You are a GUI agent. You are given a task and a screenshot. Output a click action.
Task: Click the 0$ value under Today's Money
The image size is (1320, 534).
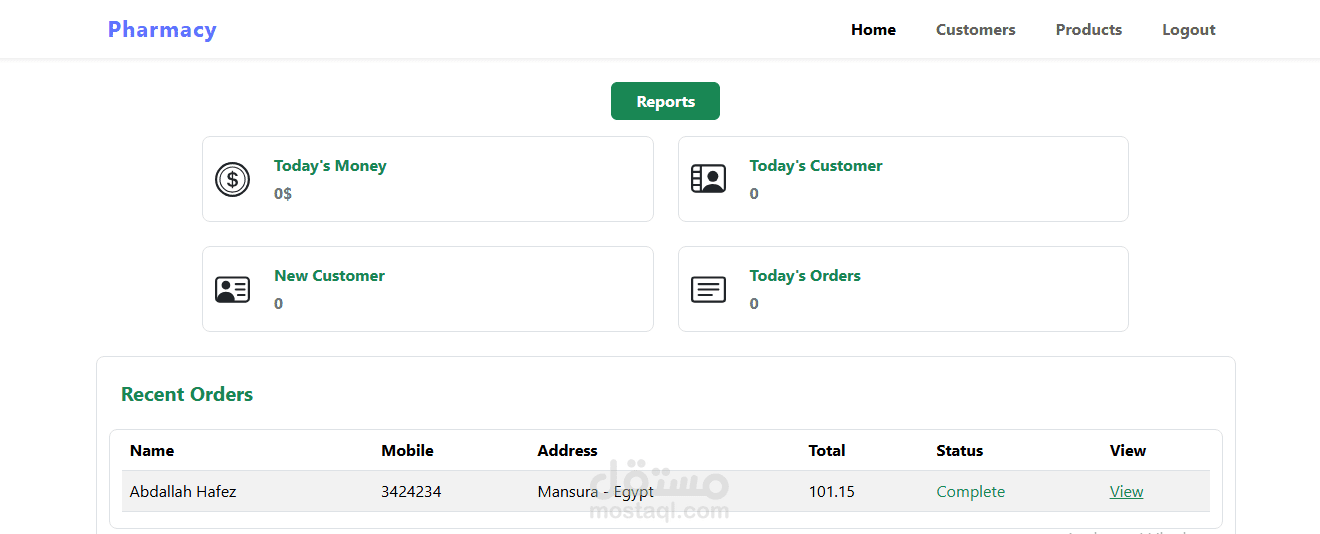coord(283,194)
